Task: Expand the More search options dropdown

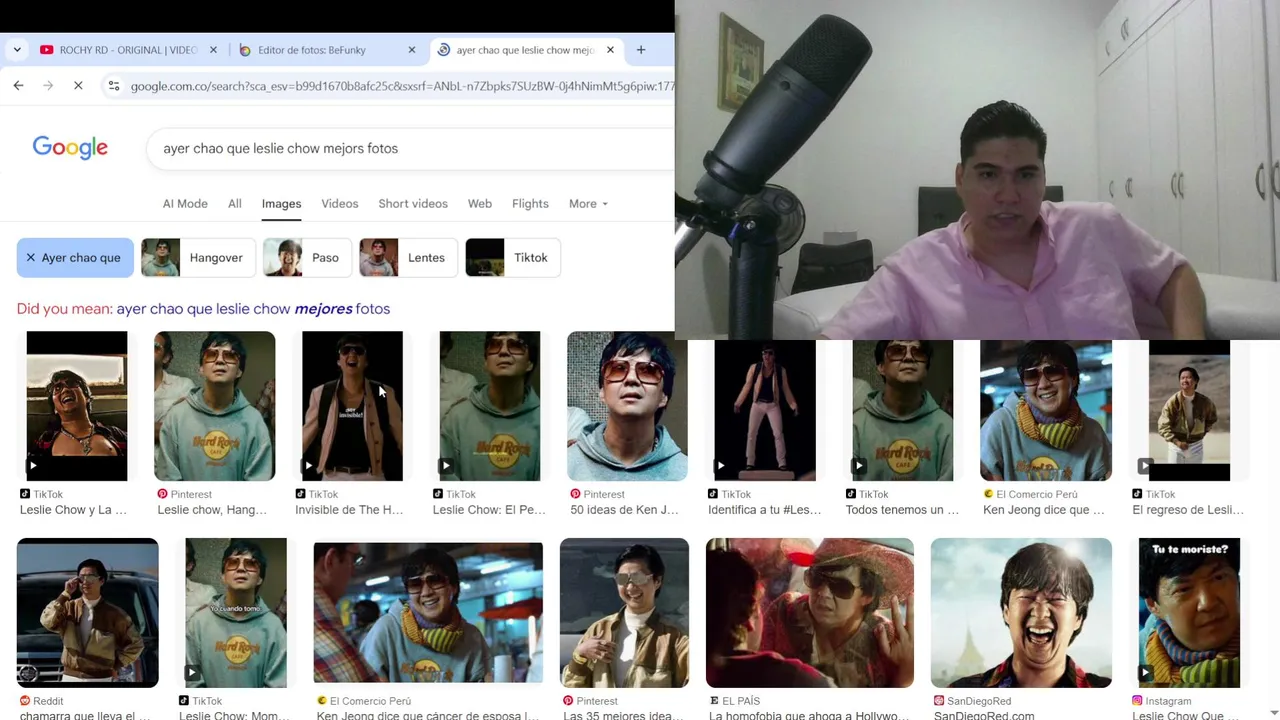Action: [588, 204]
